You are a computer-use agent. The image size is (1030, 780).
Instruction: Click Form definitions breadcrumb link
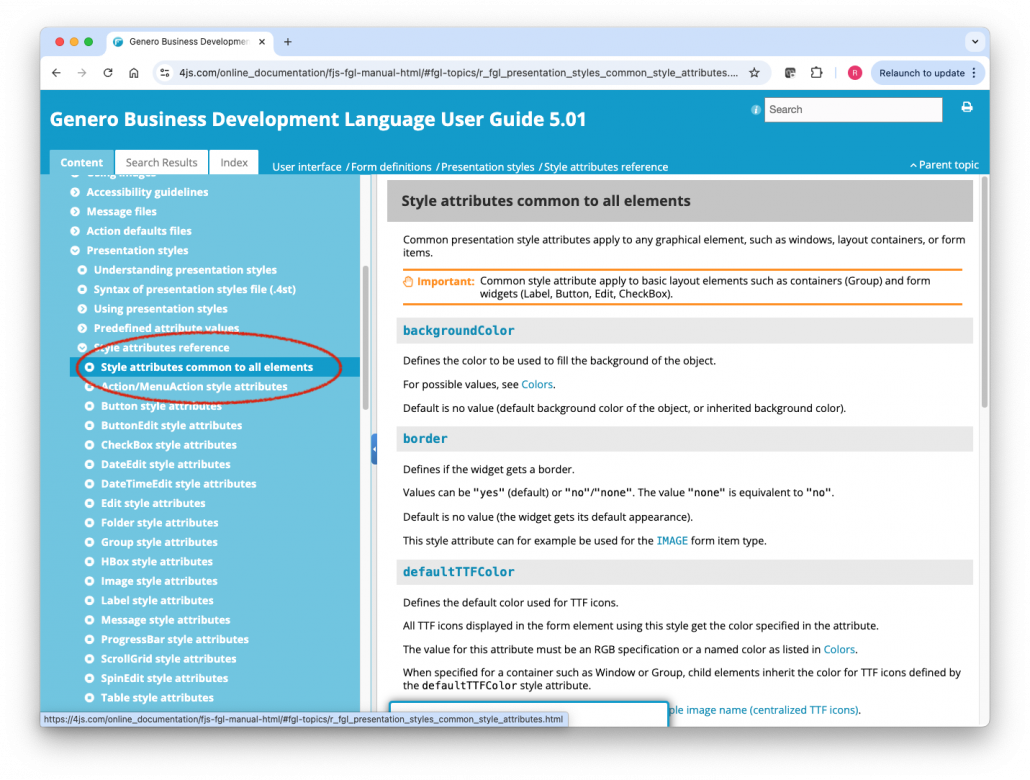pyautogui.click(x=391, y=167)
